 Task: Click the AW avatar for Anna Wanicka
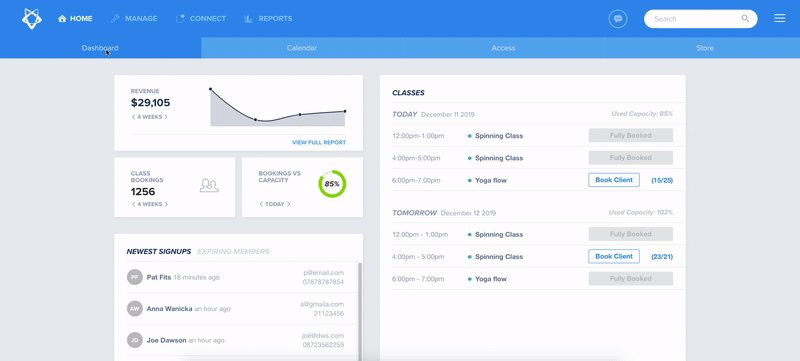[x=135, y=308]
